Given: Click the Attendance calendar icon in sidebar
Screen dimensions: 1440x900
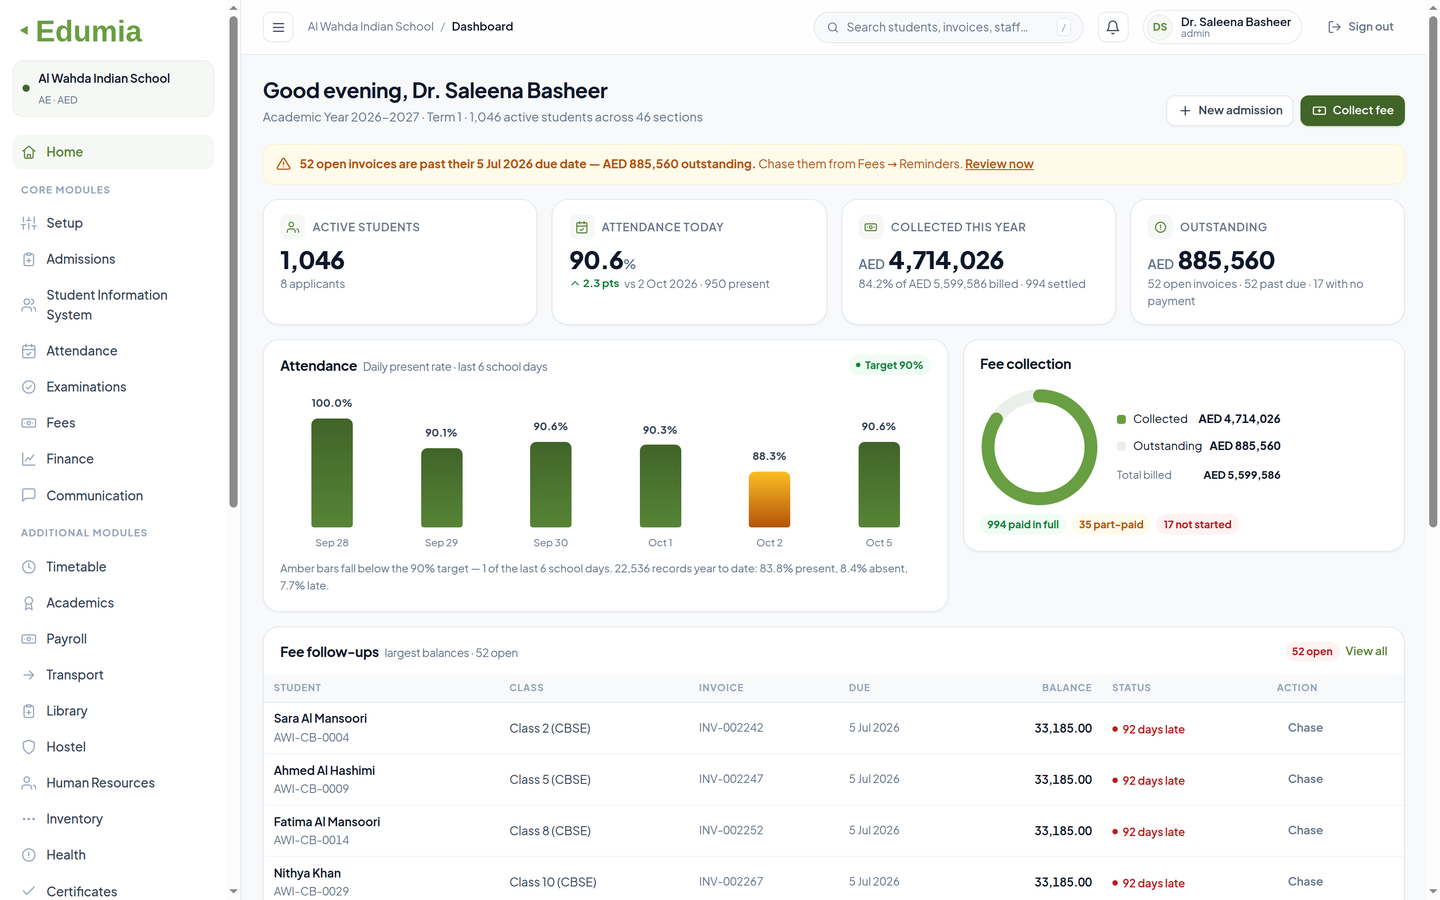Looking at the screenshot, I should point(29,351).
